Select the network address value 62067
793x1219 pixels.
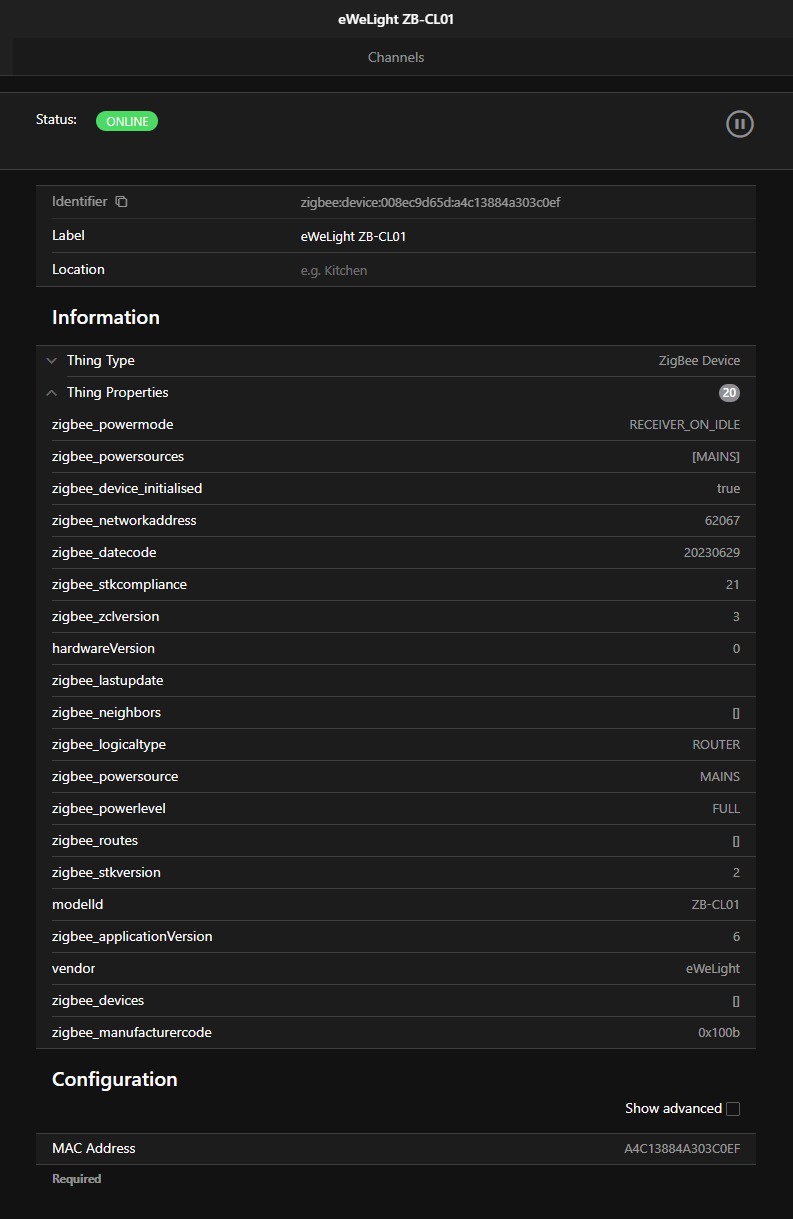coord(722,521)
